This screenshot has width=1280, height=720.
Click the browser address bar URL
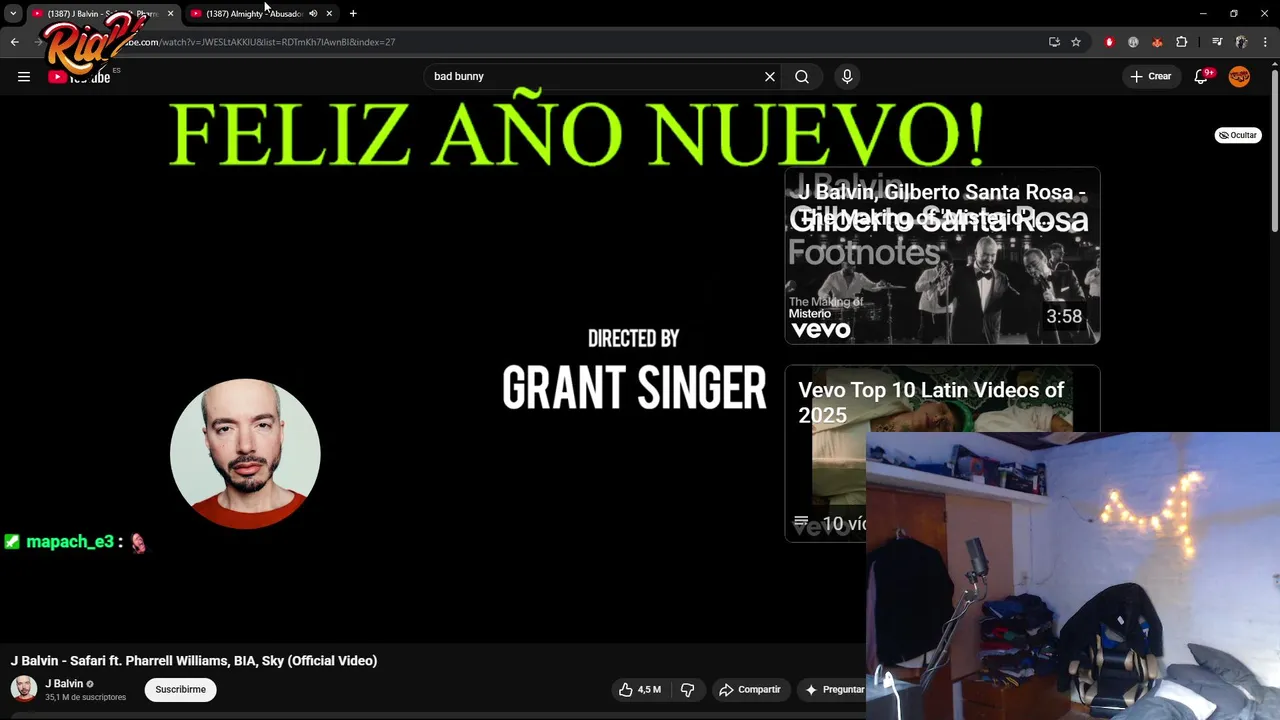point(260,42)
